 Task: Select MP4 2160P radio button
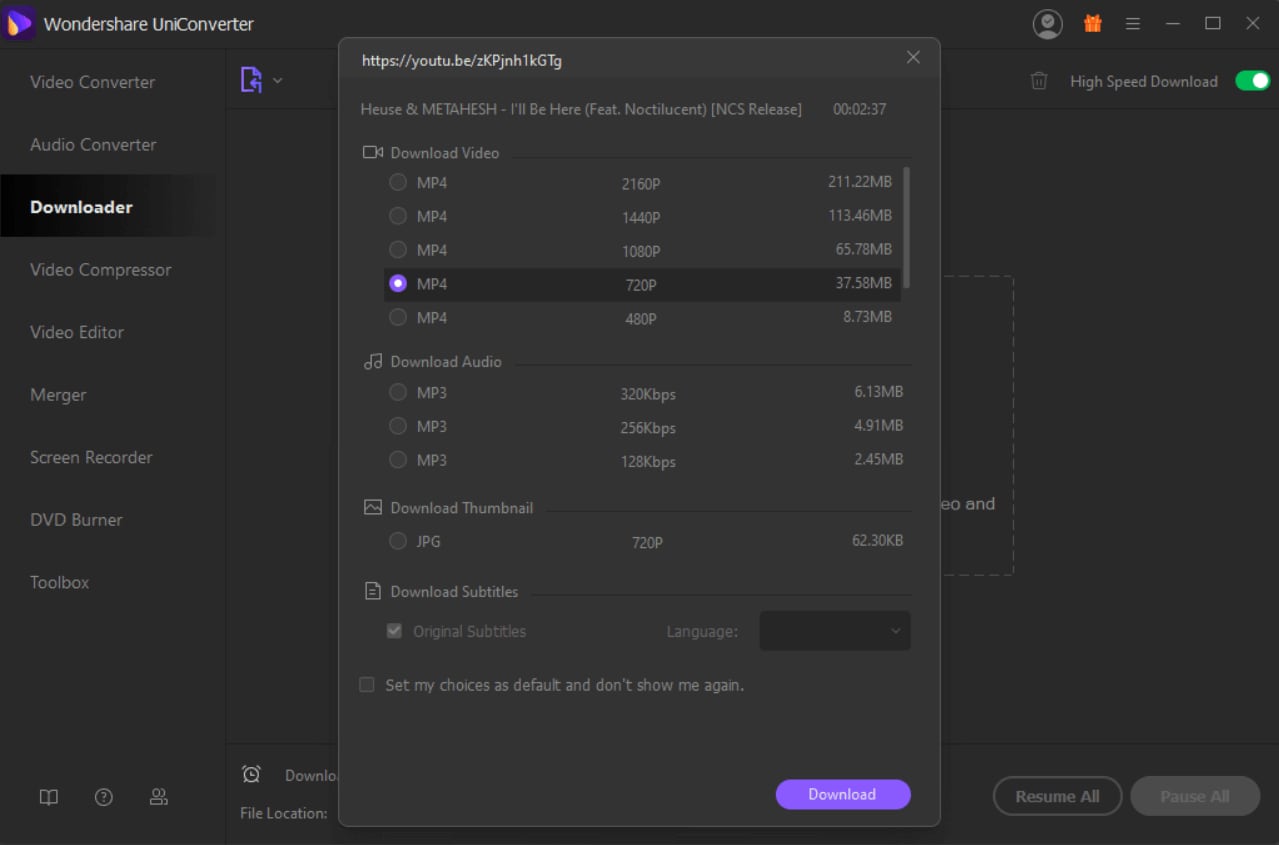click(x=398, y=183)
